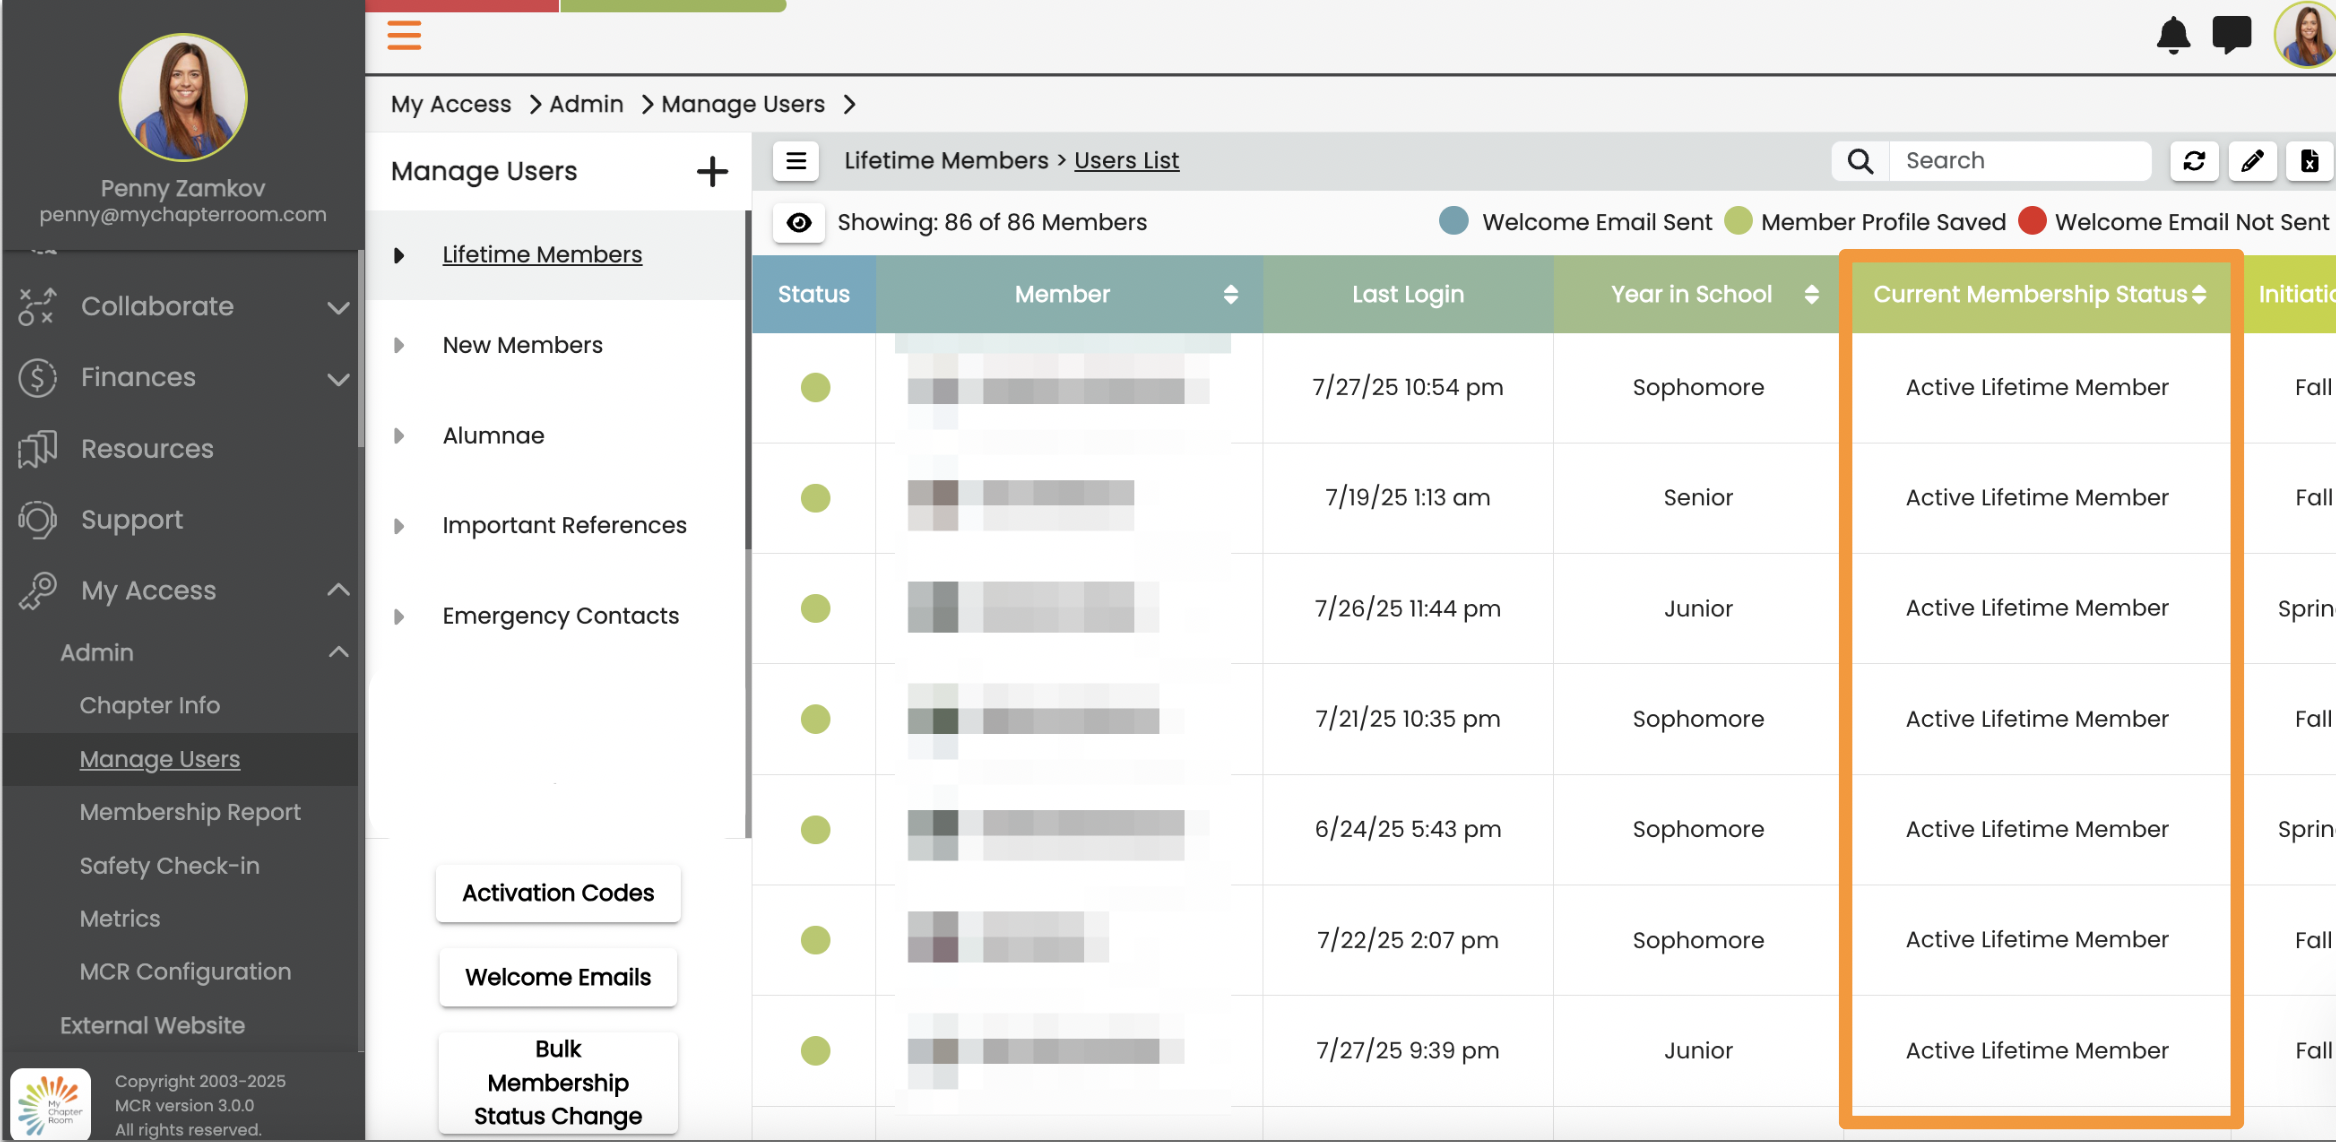Open the chat messages icon

click(x=2231, y=35)
